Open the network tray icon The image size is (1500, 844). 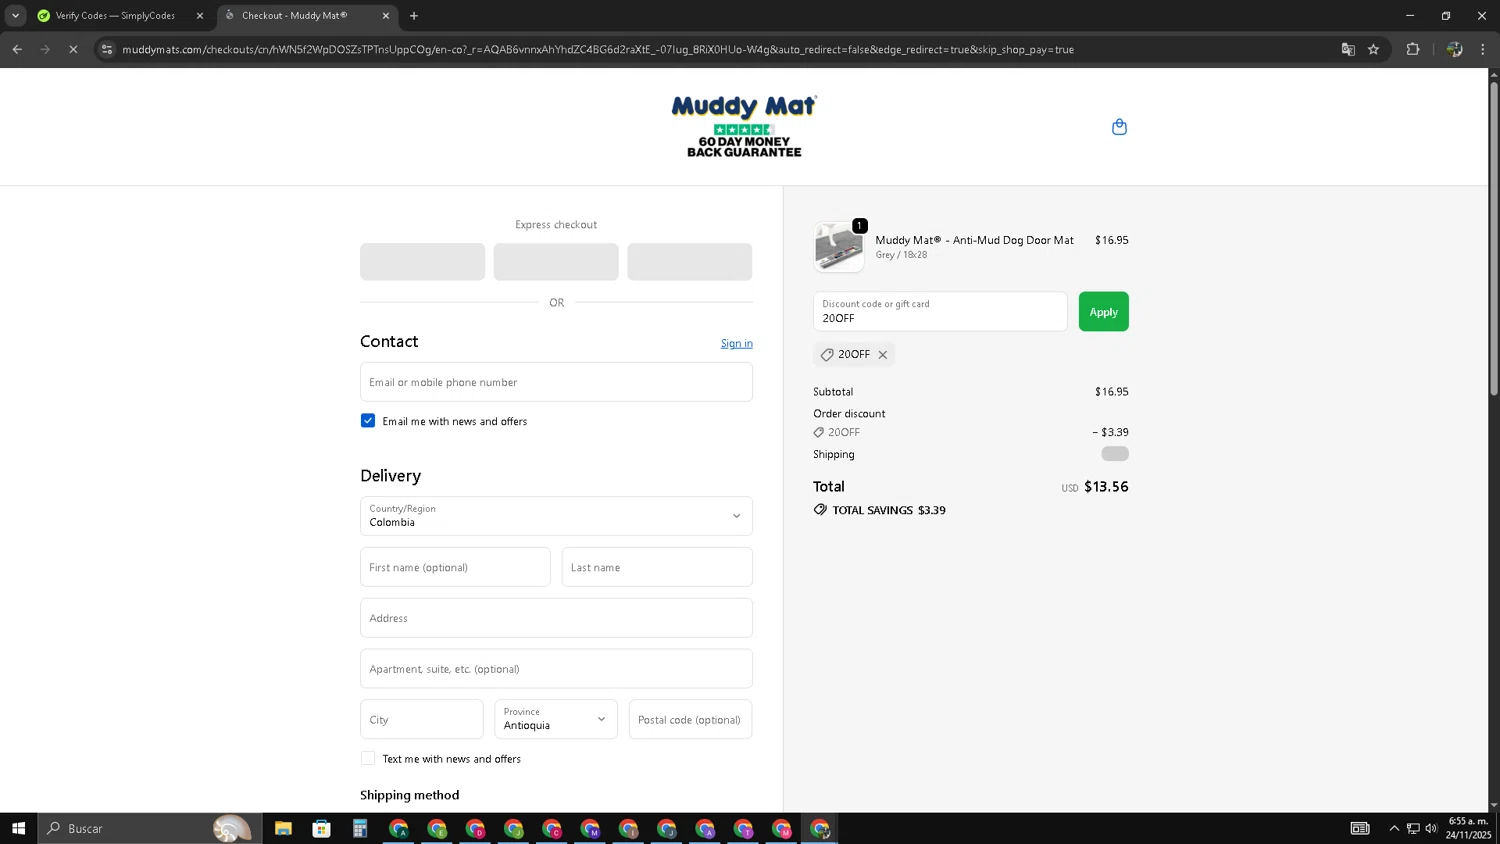tap(1413, 828)
